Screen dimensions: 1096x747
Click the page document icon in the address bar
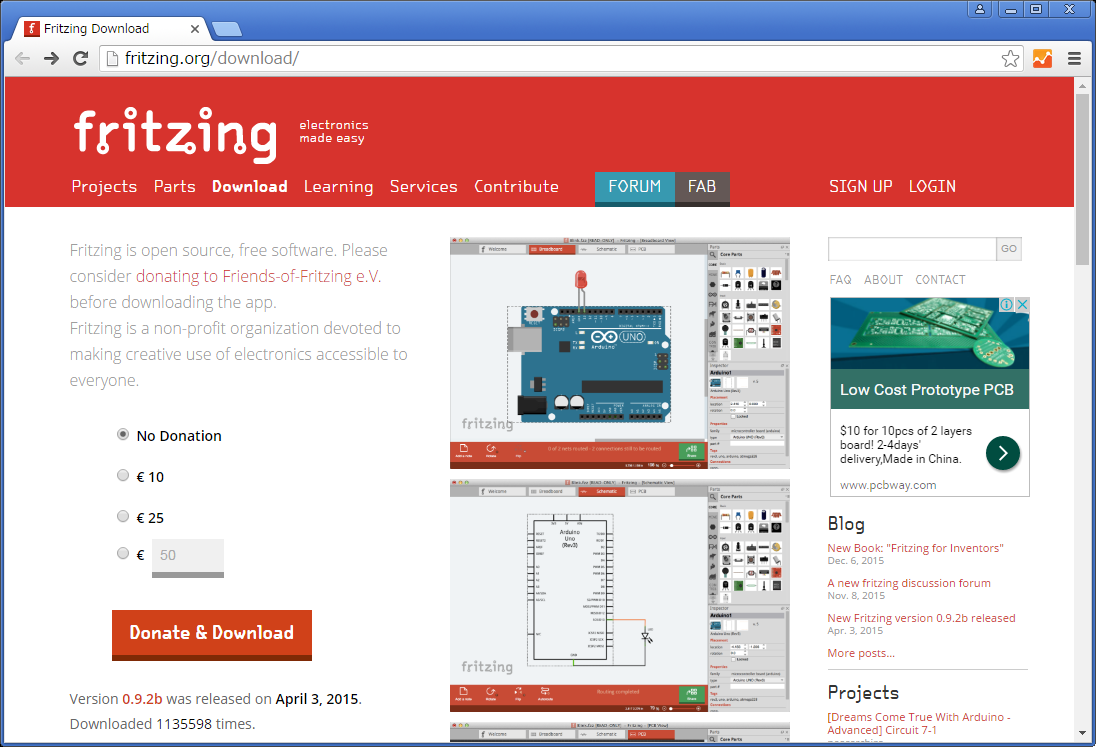coord(112,59)
